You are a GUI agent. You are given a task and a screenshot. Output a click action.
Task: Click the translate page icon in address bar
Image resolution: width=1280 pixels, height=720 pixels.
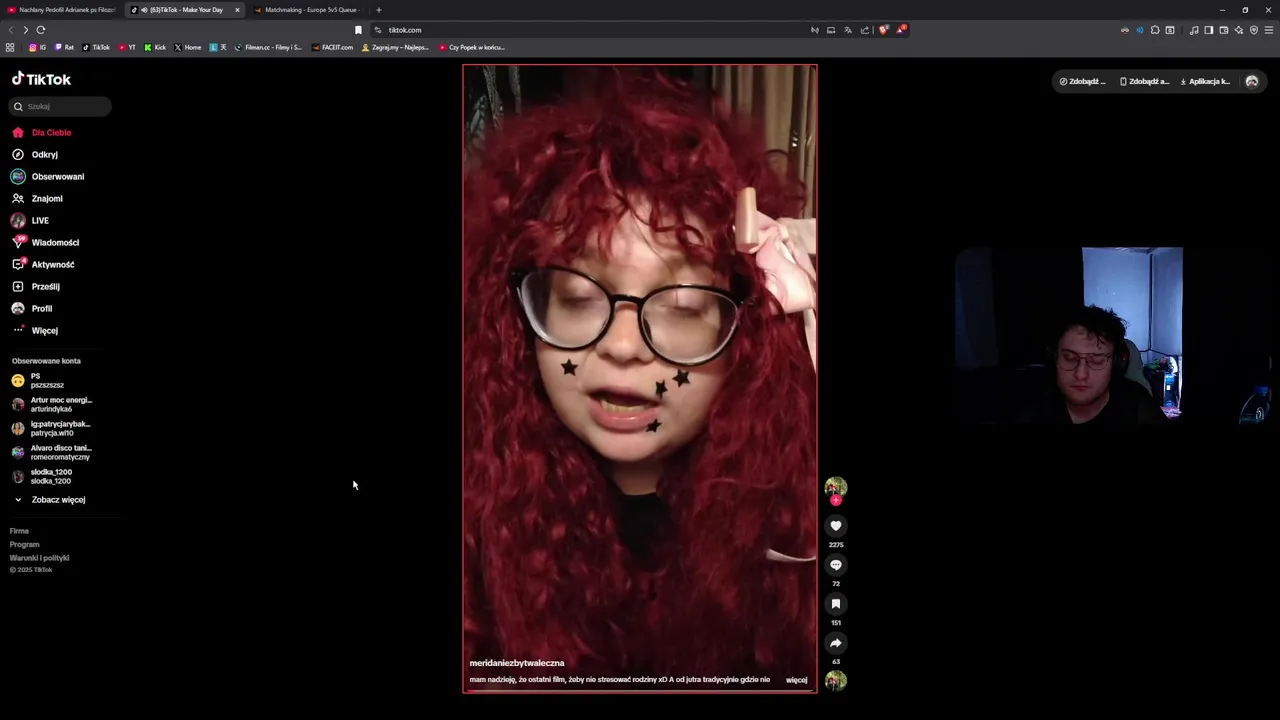coord(848,30)
